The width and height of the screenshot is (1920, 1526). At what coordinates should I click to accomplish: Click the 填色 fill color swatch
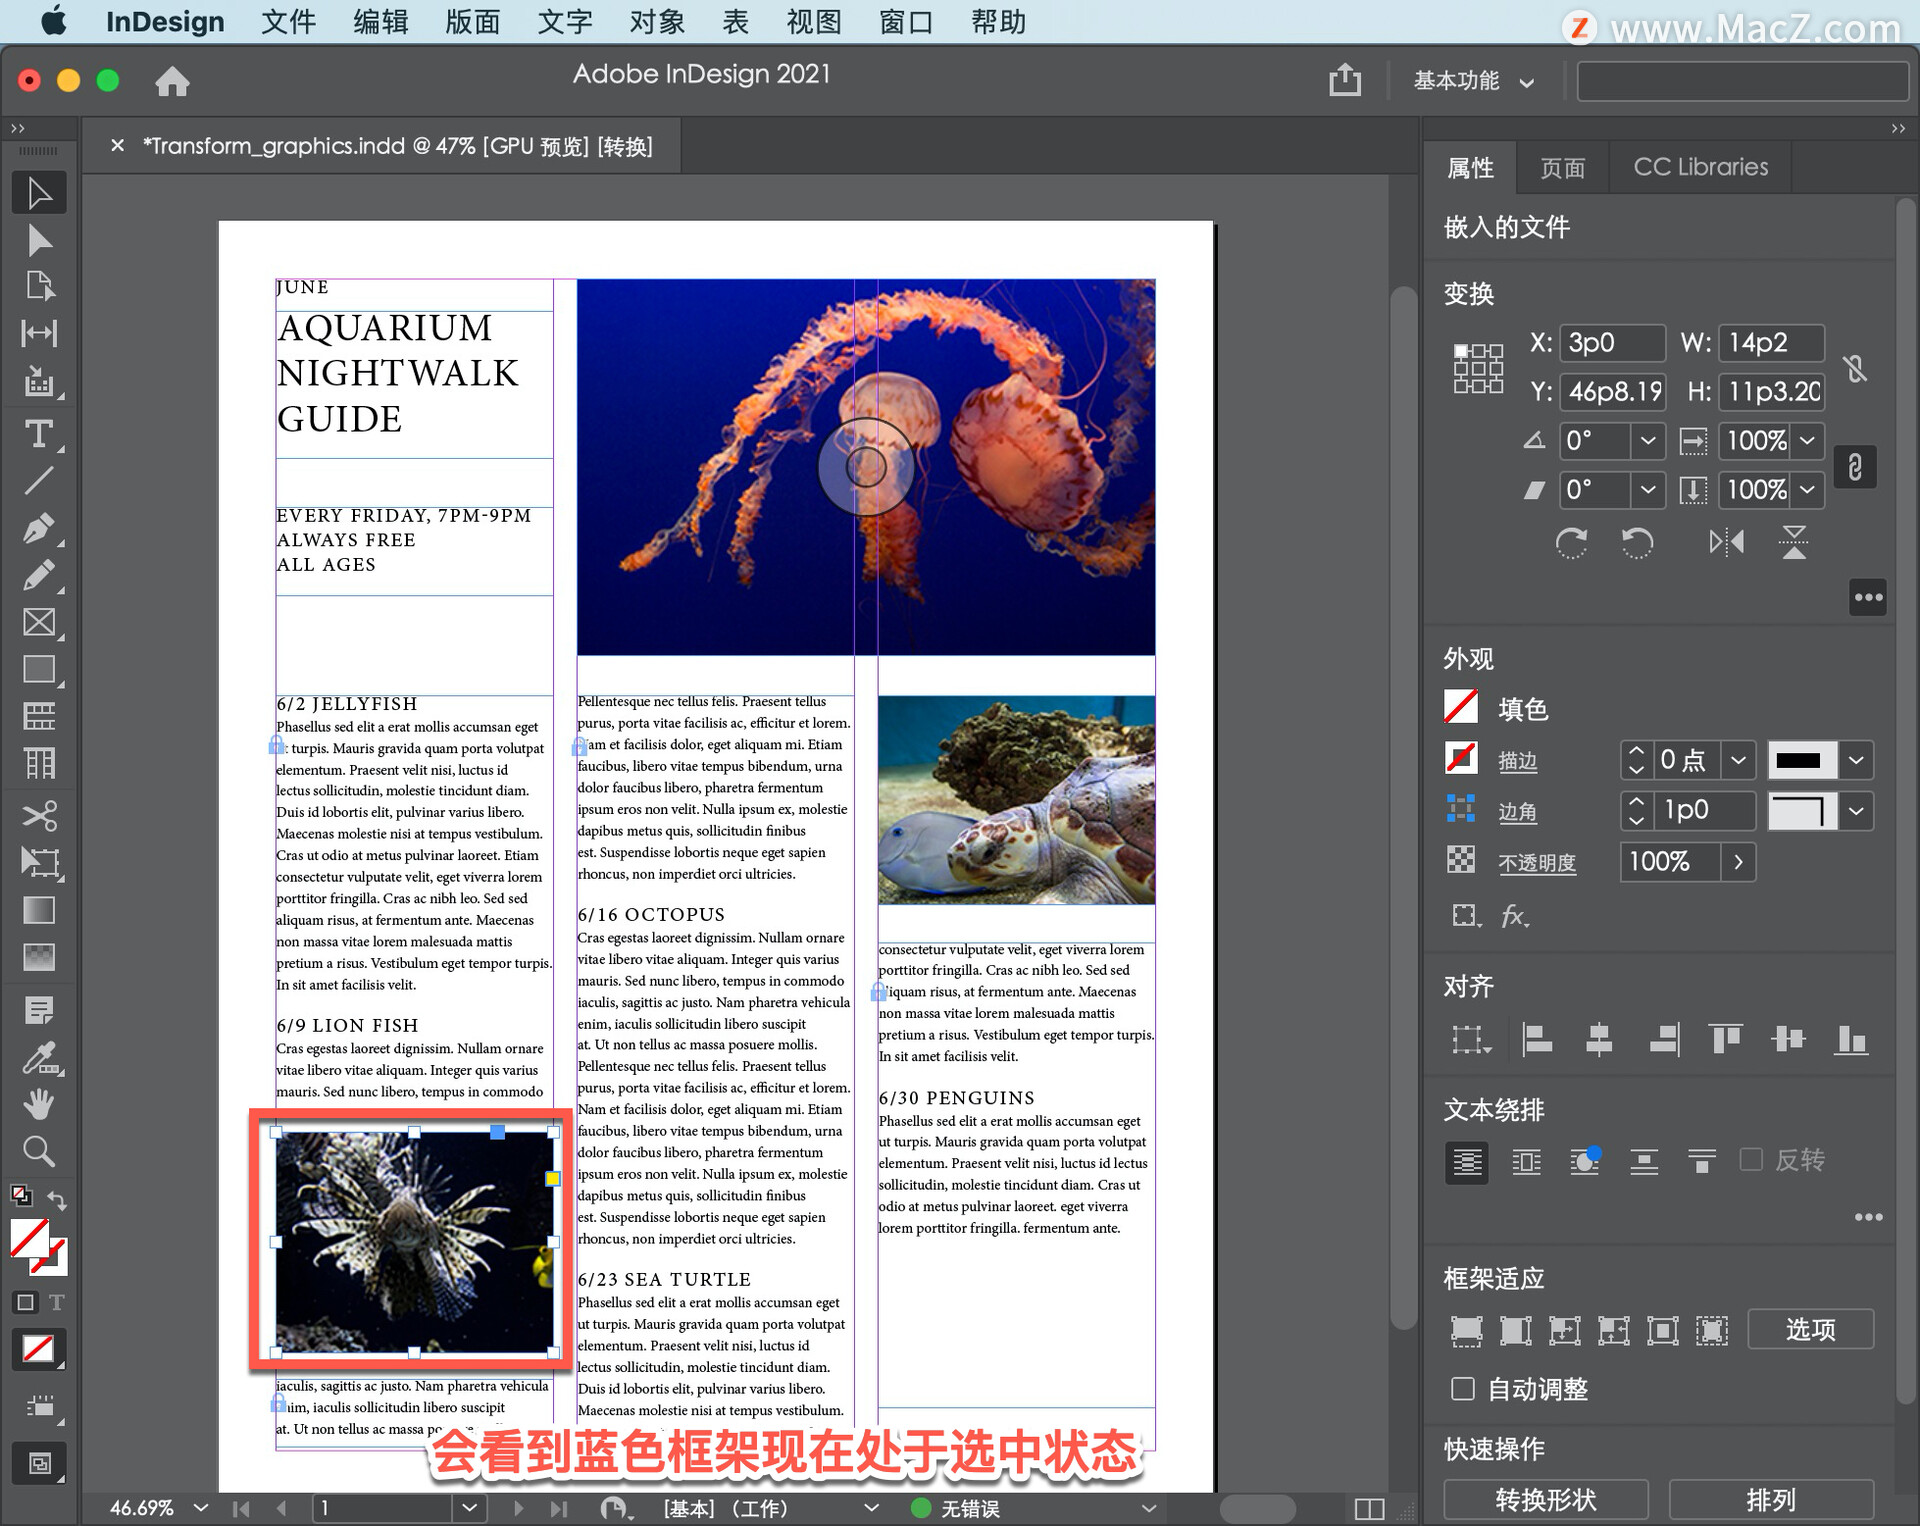coord(1461,708)
